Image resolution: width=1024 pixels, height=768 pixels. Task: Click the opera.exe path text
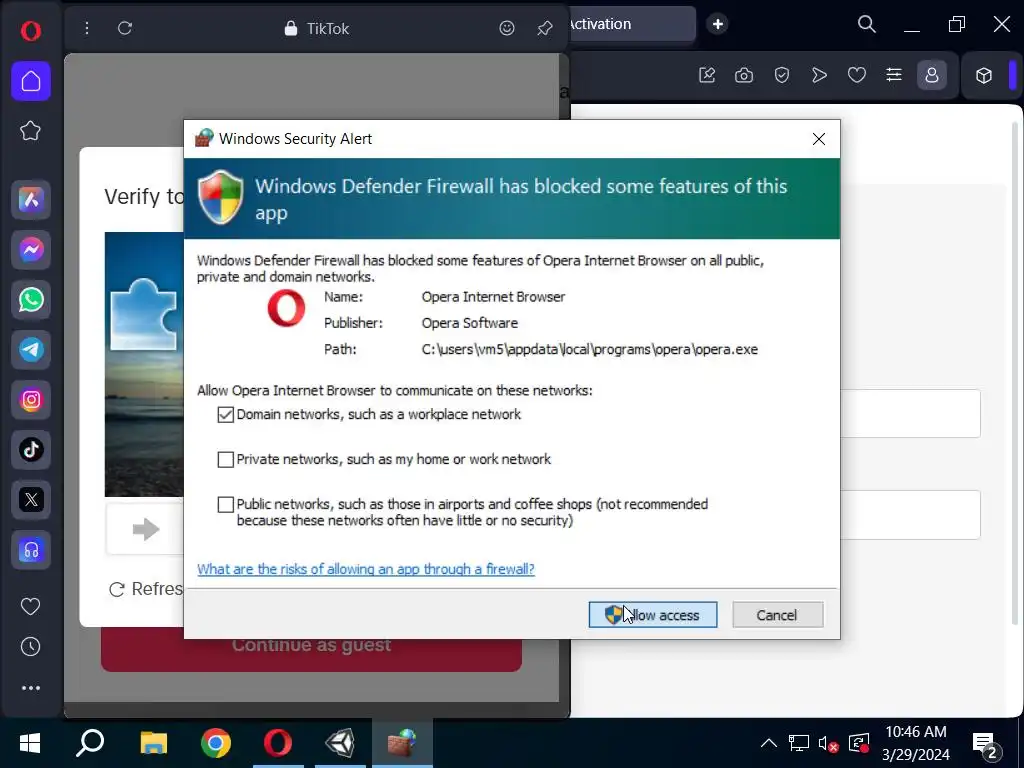(590, 349)
